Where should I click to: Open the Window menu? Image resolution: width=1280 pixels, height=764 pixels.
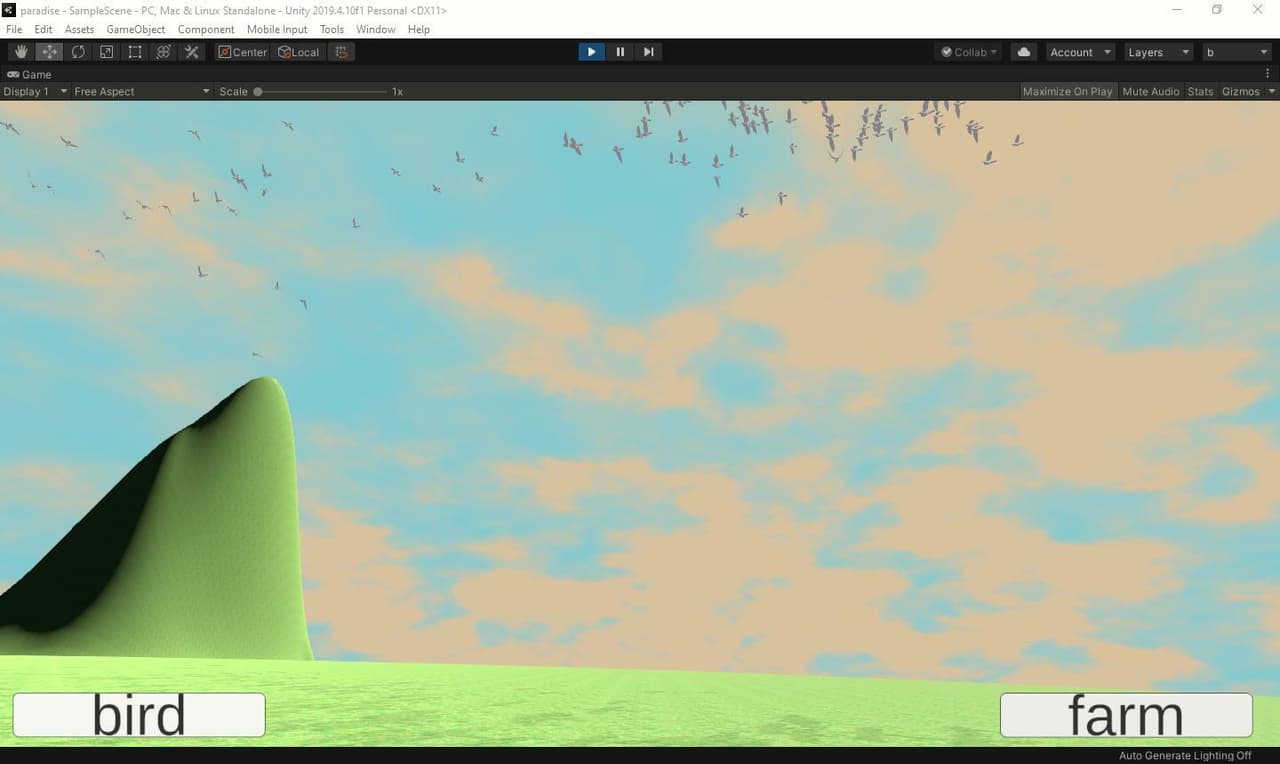(376, 29)
